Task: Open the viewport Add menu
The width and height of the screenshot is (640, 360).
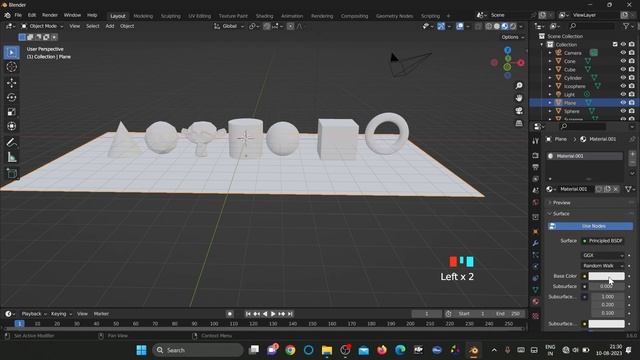Action: point(110,26)
